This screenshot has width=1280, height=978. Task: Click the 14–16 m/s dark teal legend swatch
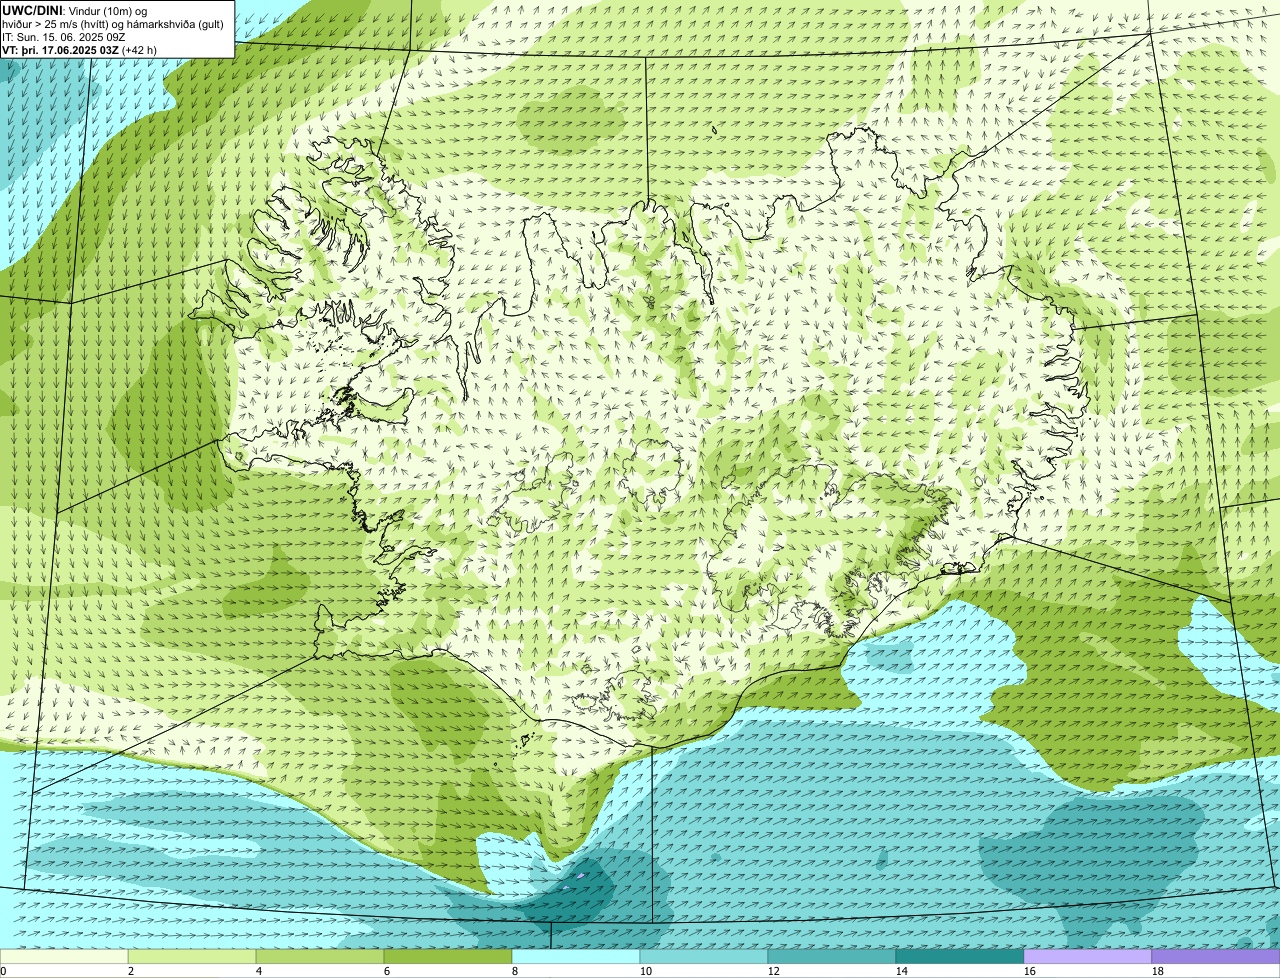coord(960,956)
